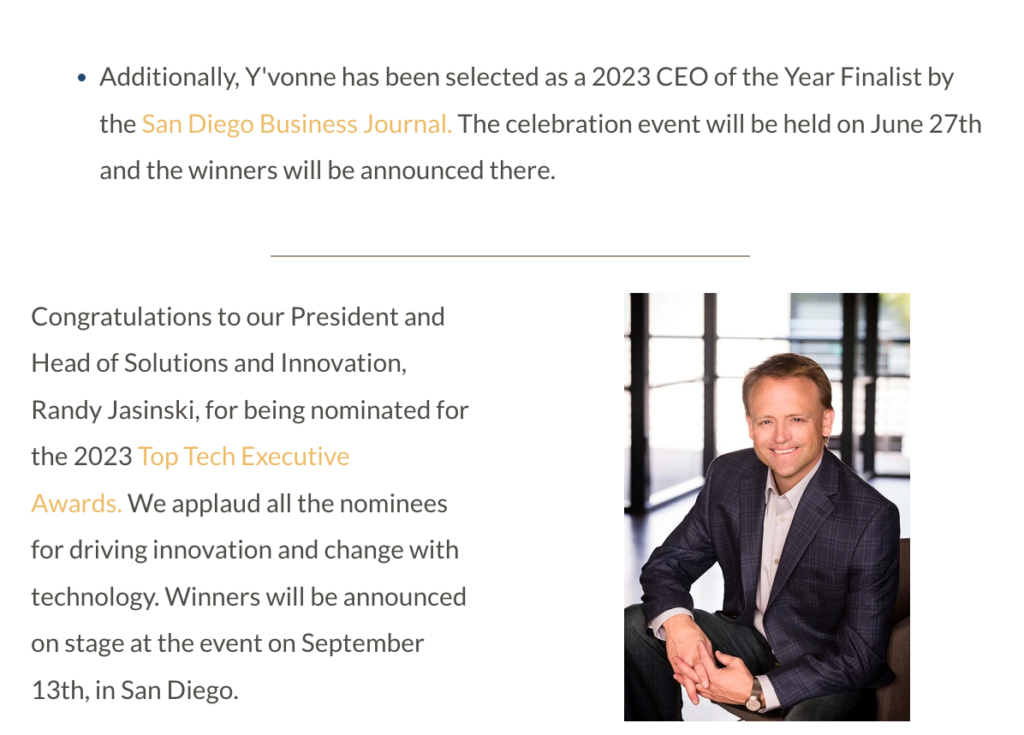Click the word "Congratulations" in the paragraph
The height and width of the screenshot is (735, 1024).
tap(121, 318)
